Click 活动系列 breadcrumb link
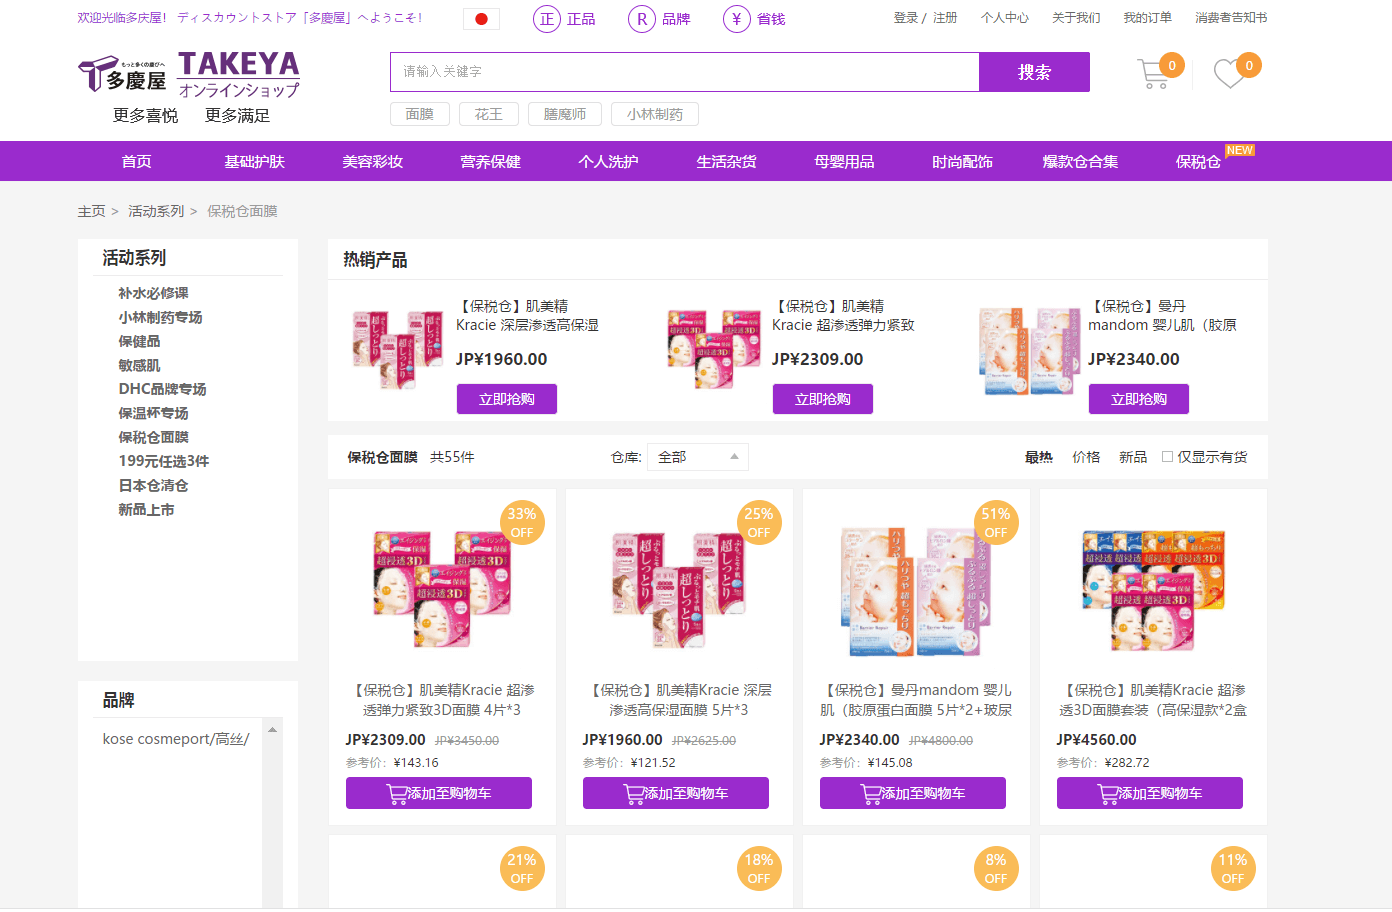 click(x=156, y=211)
